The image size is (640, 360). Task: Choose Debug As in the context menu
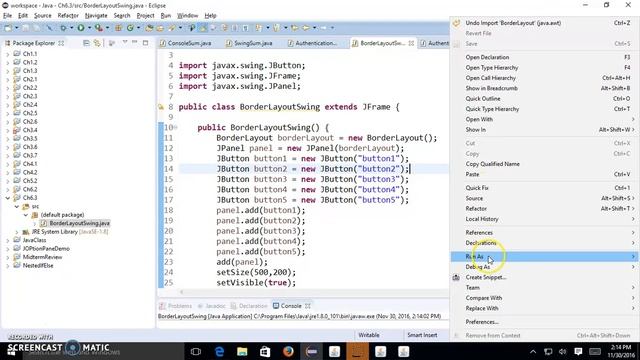pos(544,267)
